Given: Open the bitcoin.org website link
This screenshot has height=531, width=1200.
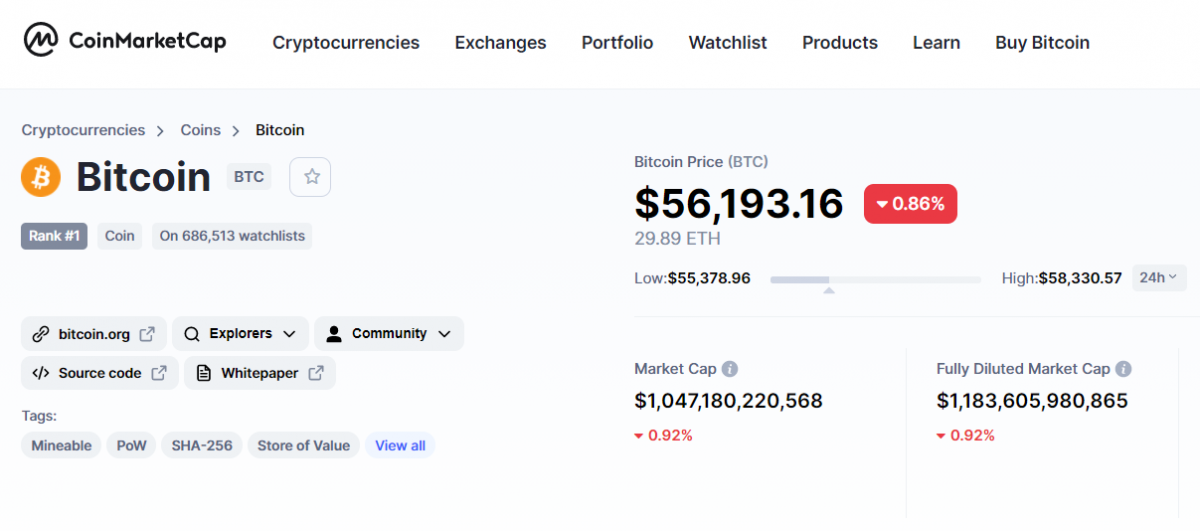Looking at the screenshot, I should tap(94, 334).
